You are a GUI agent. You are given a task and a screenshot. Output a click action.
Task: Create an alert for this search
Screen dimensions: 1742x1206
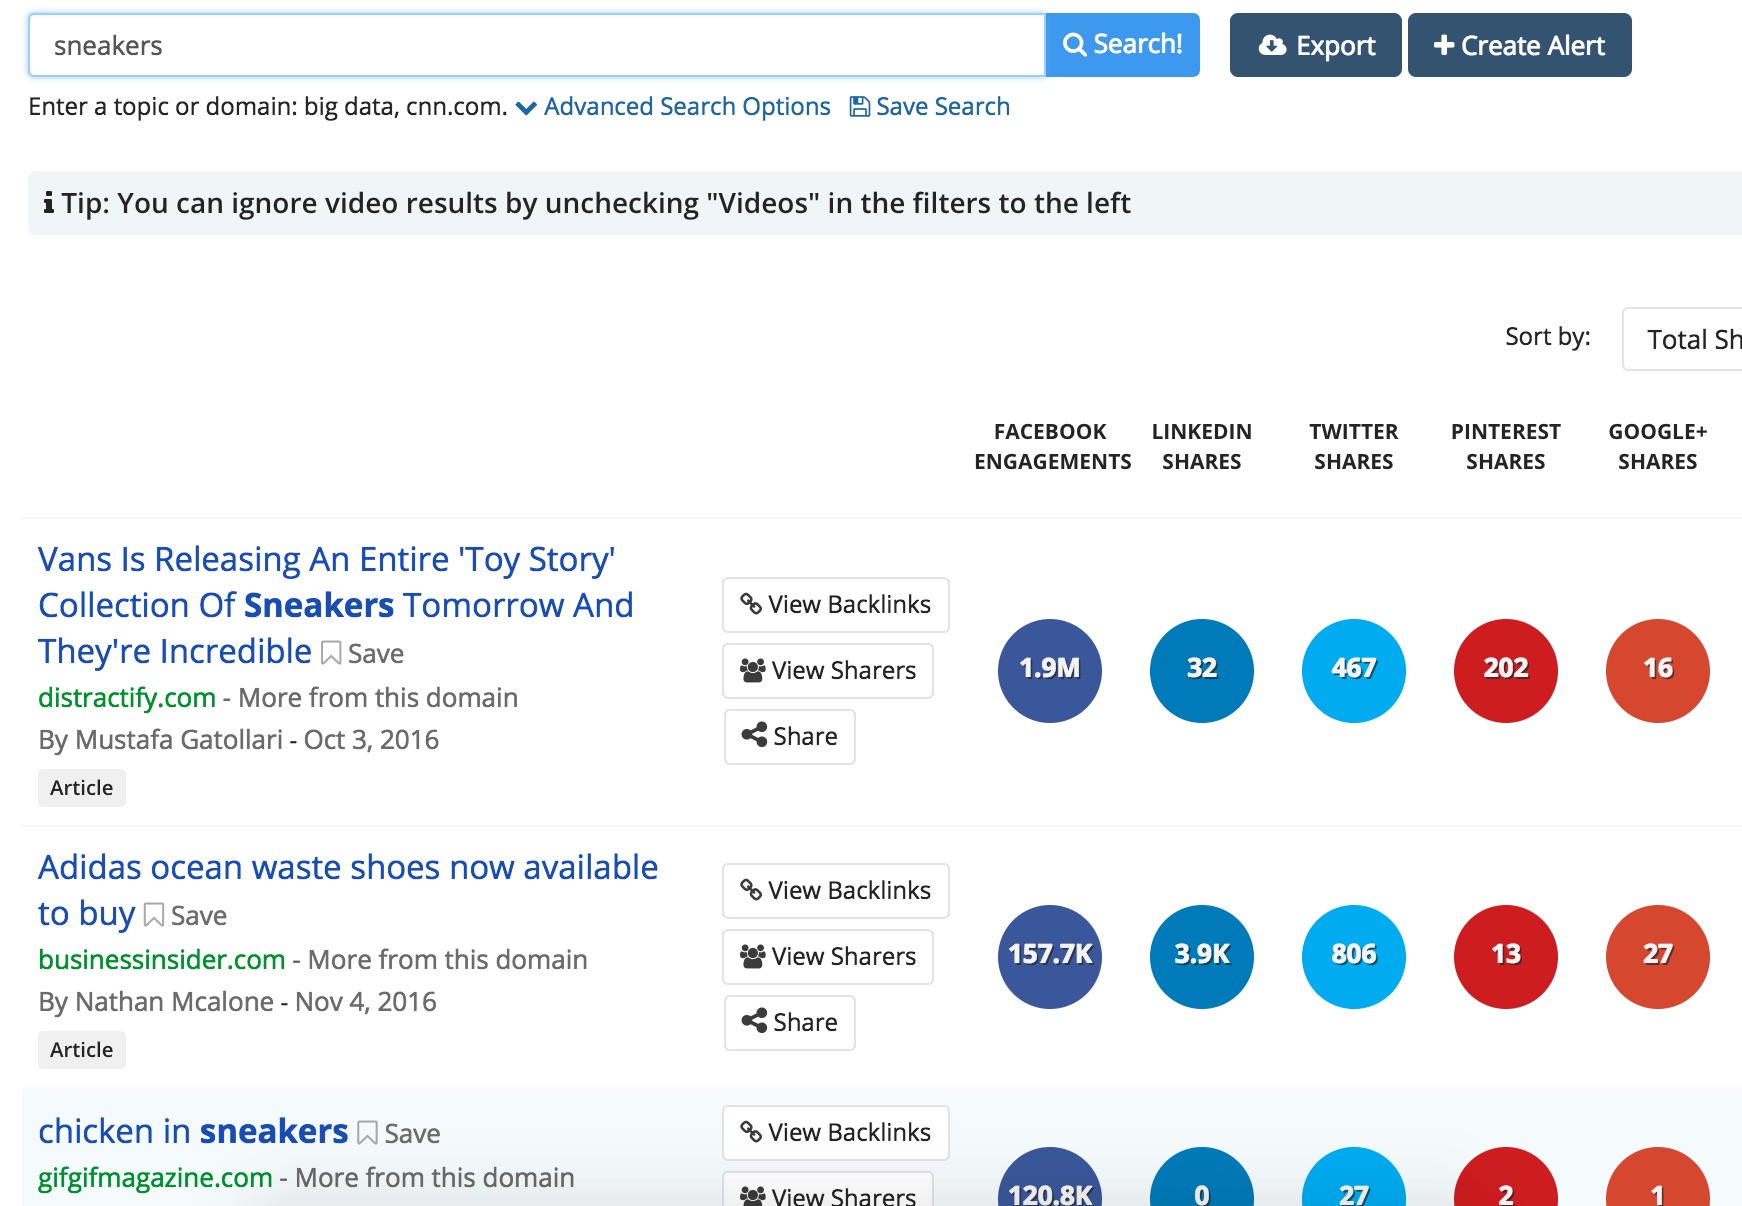[x=1519, y=45]
